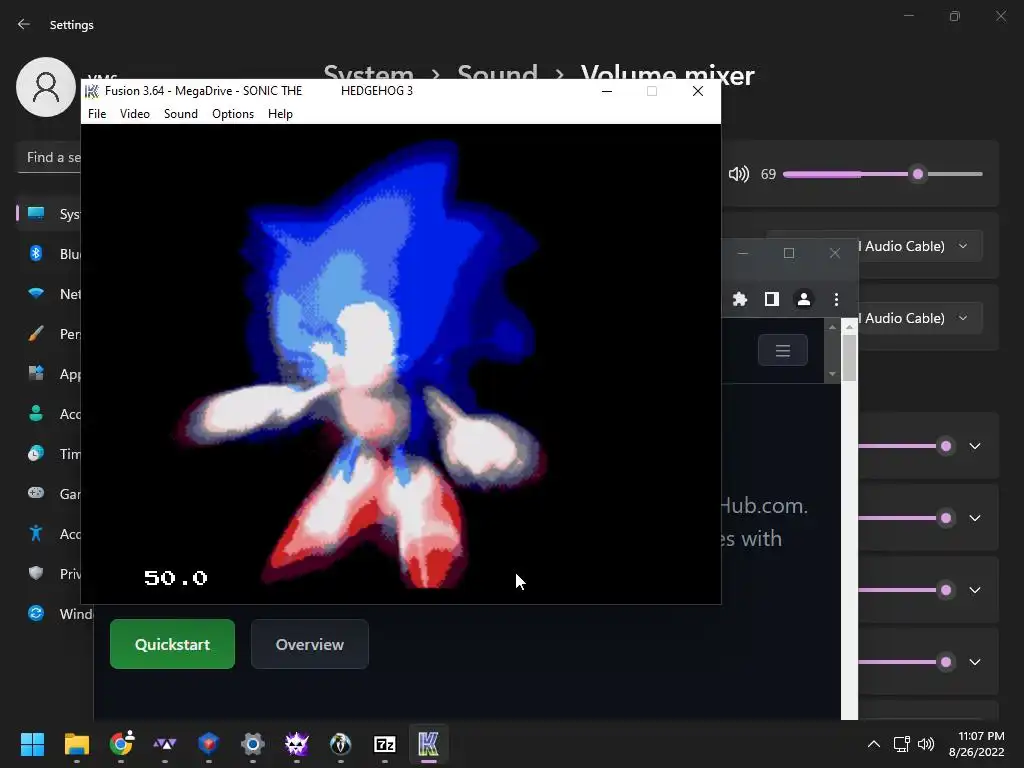
Task: Go back with the Settings back arrow
Action: pos(24,24)
